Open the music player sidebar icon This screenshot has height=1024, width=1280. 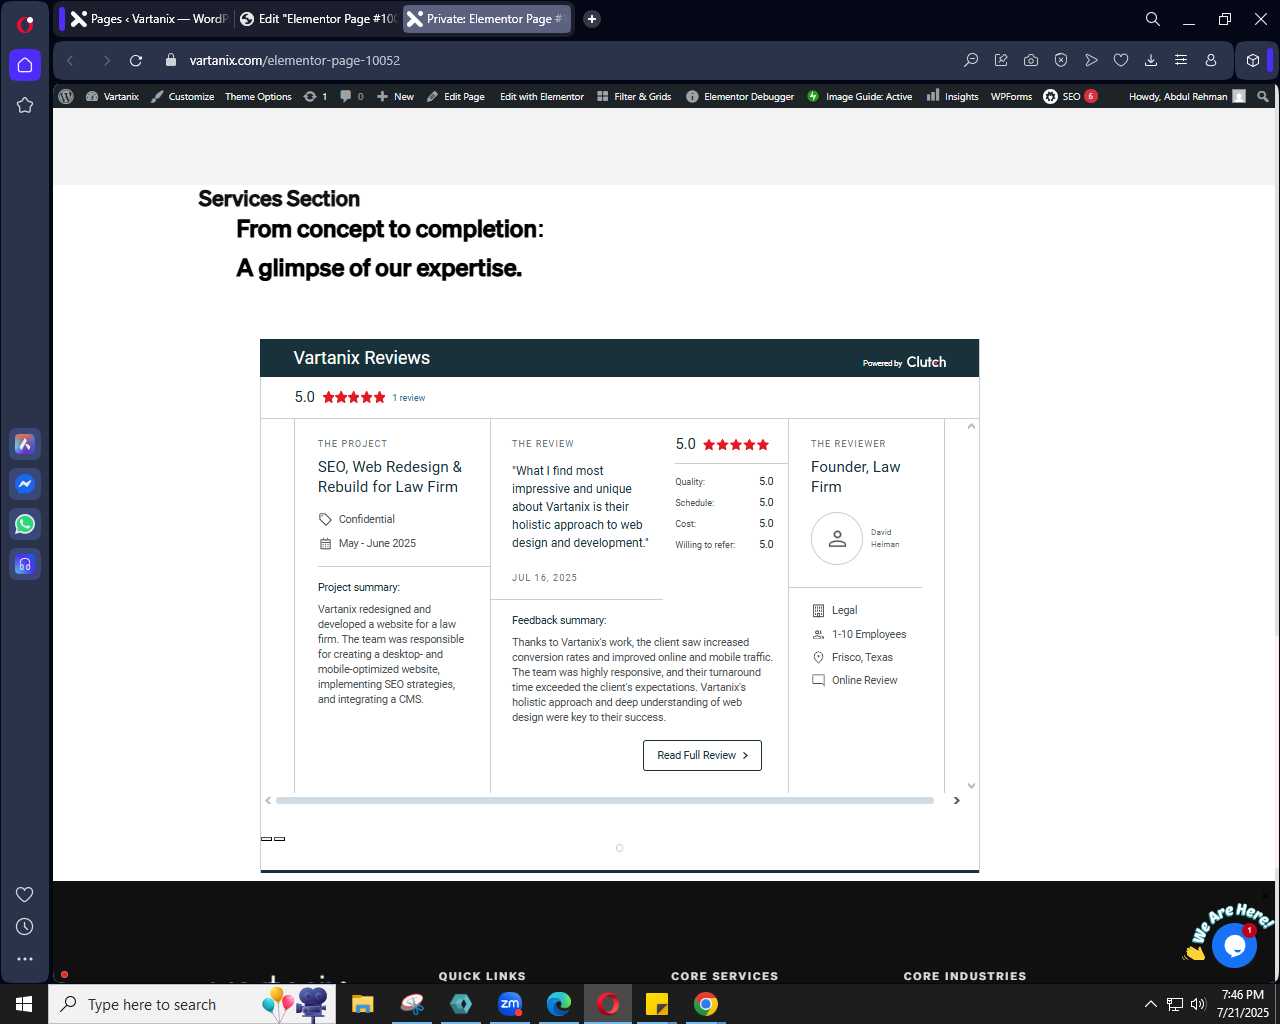point(25,564)
